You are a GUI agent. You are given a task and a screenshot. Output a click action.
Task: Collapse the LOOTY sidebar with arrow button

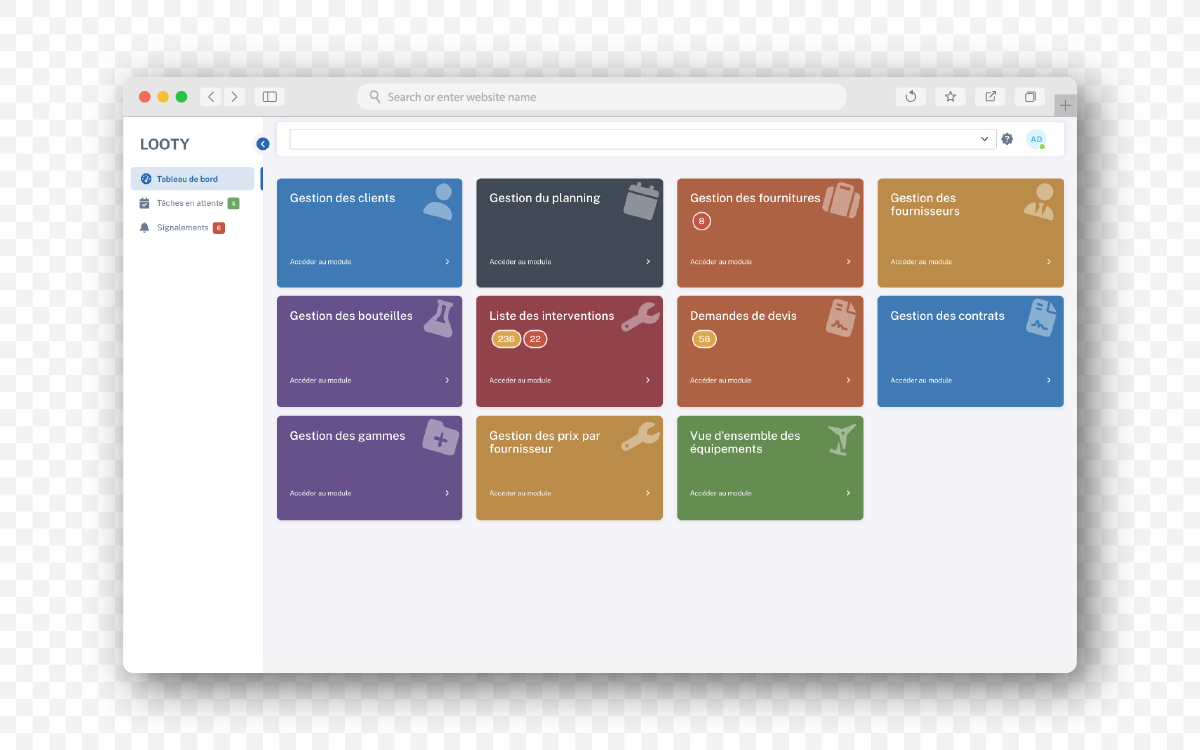pyautogui.click(x=262, y=144)
